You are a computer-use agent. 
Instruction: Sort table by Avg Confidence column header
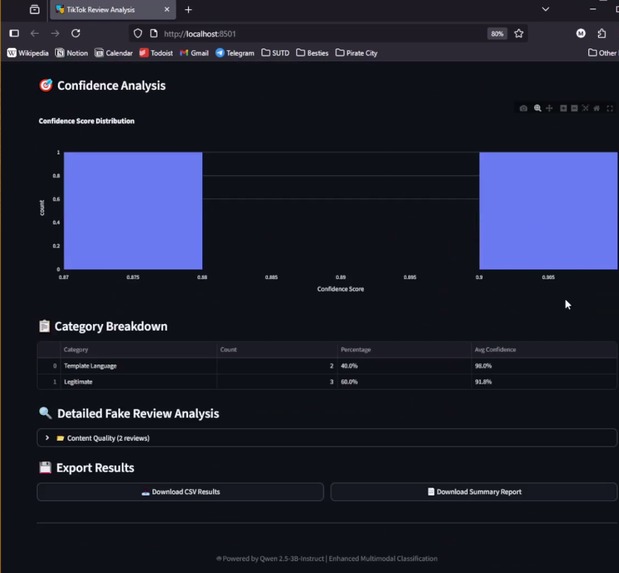click(x=544, y=350)
